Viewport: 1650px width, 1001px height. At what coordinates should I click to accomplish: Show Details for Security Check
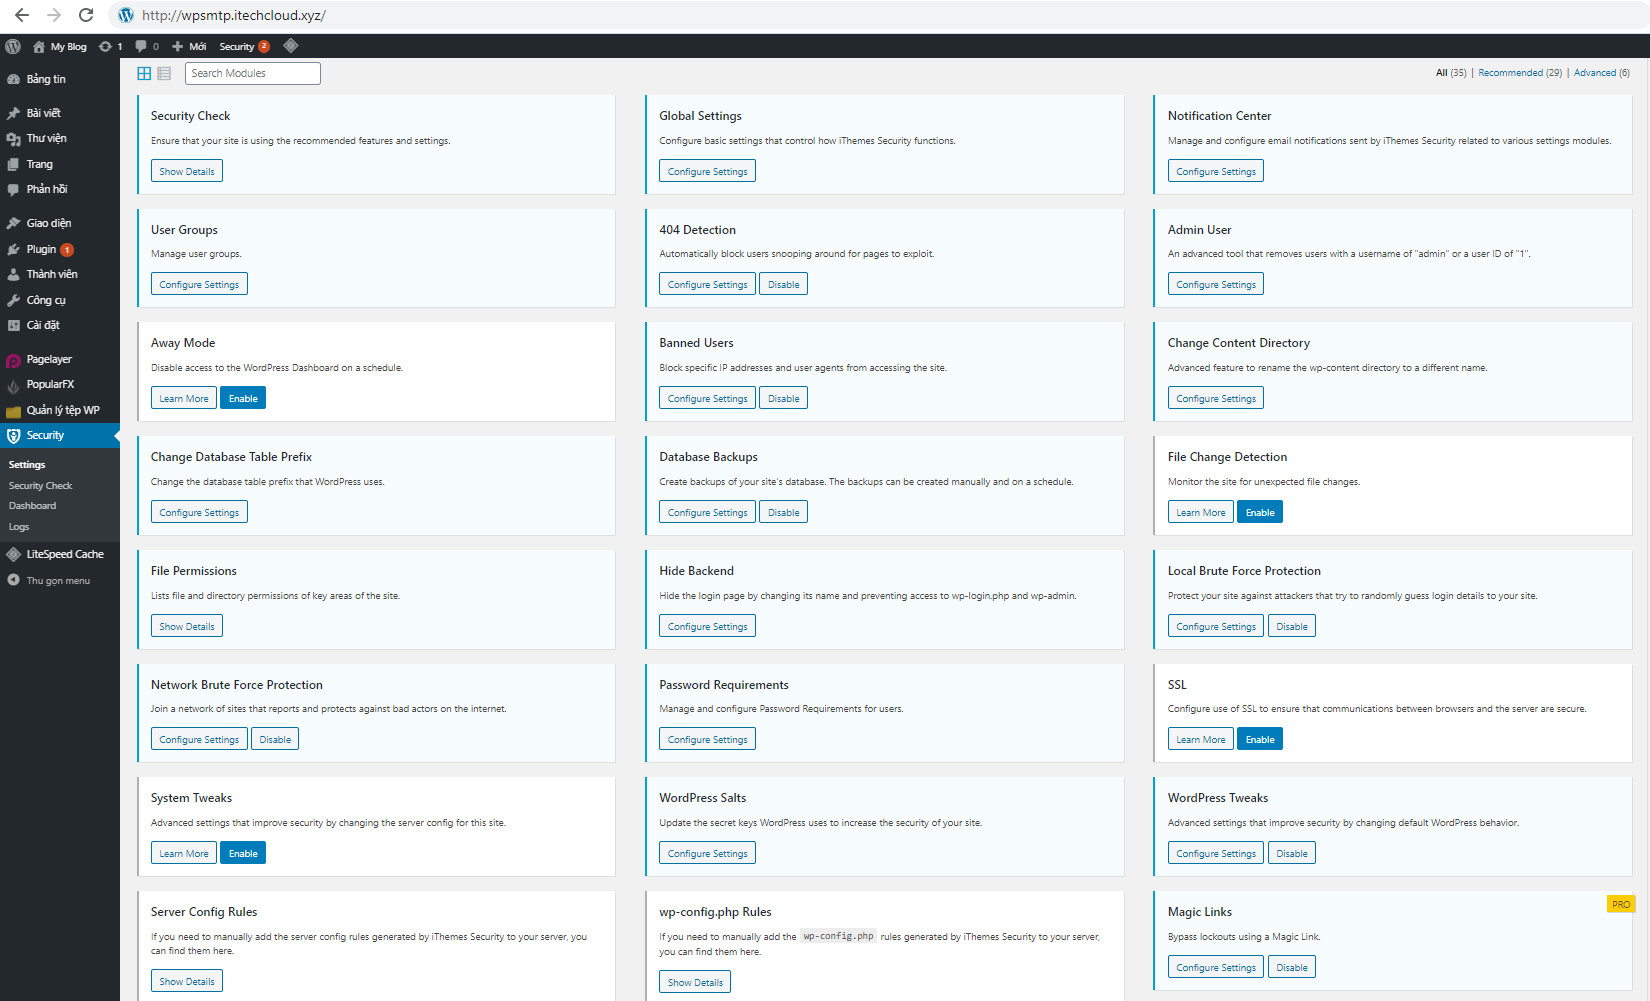tap(187, 171)
